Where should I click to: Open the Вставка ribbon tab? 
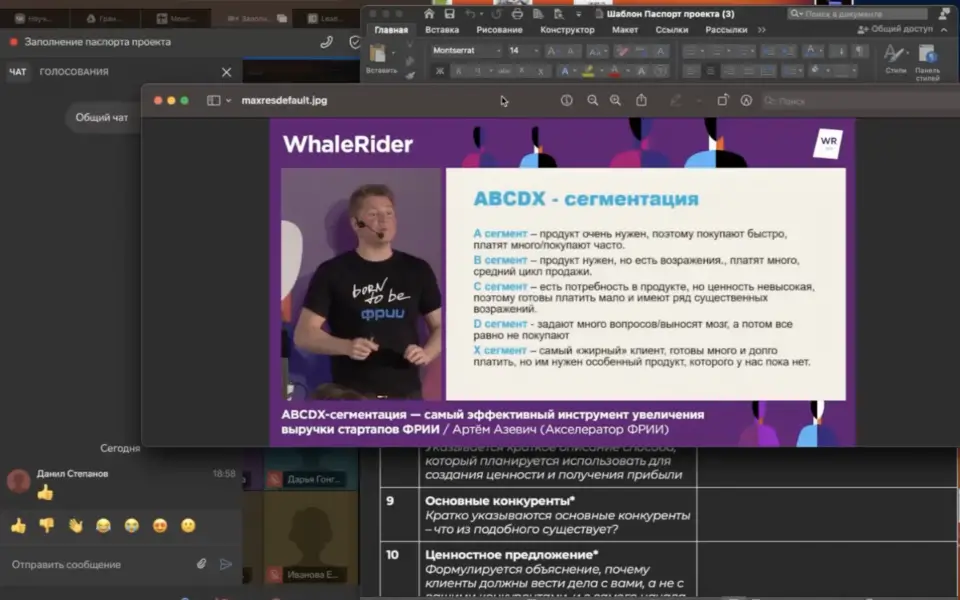click(441, 29)
